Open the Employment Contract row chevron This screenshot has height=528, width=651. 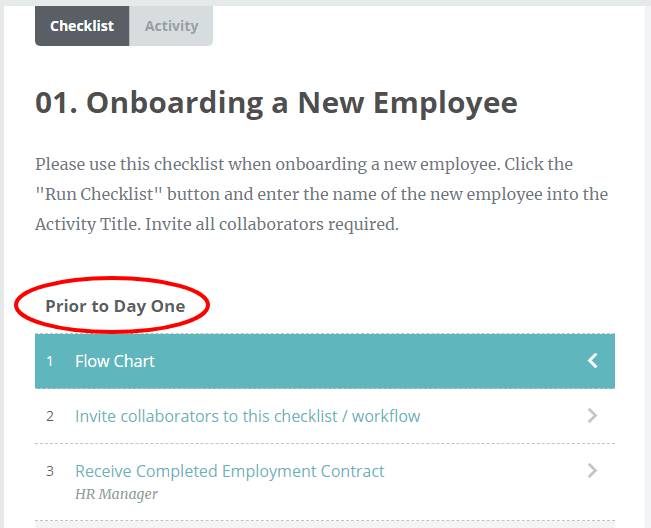pos(592,471)
